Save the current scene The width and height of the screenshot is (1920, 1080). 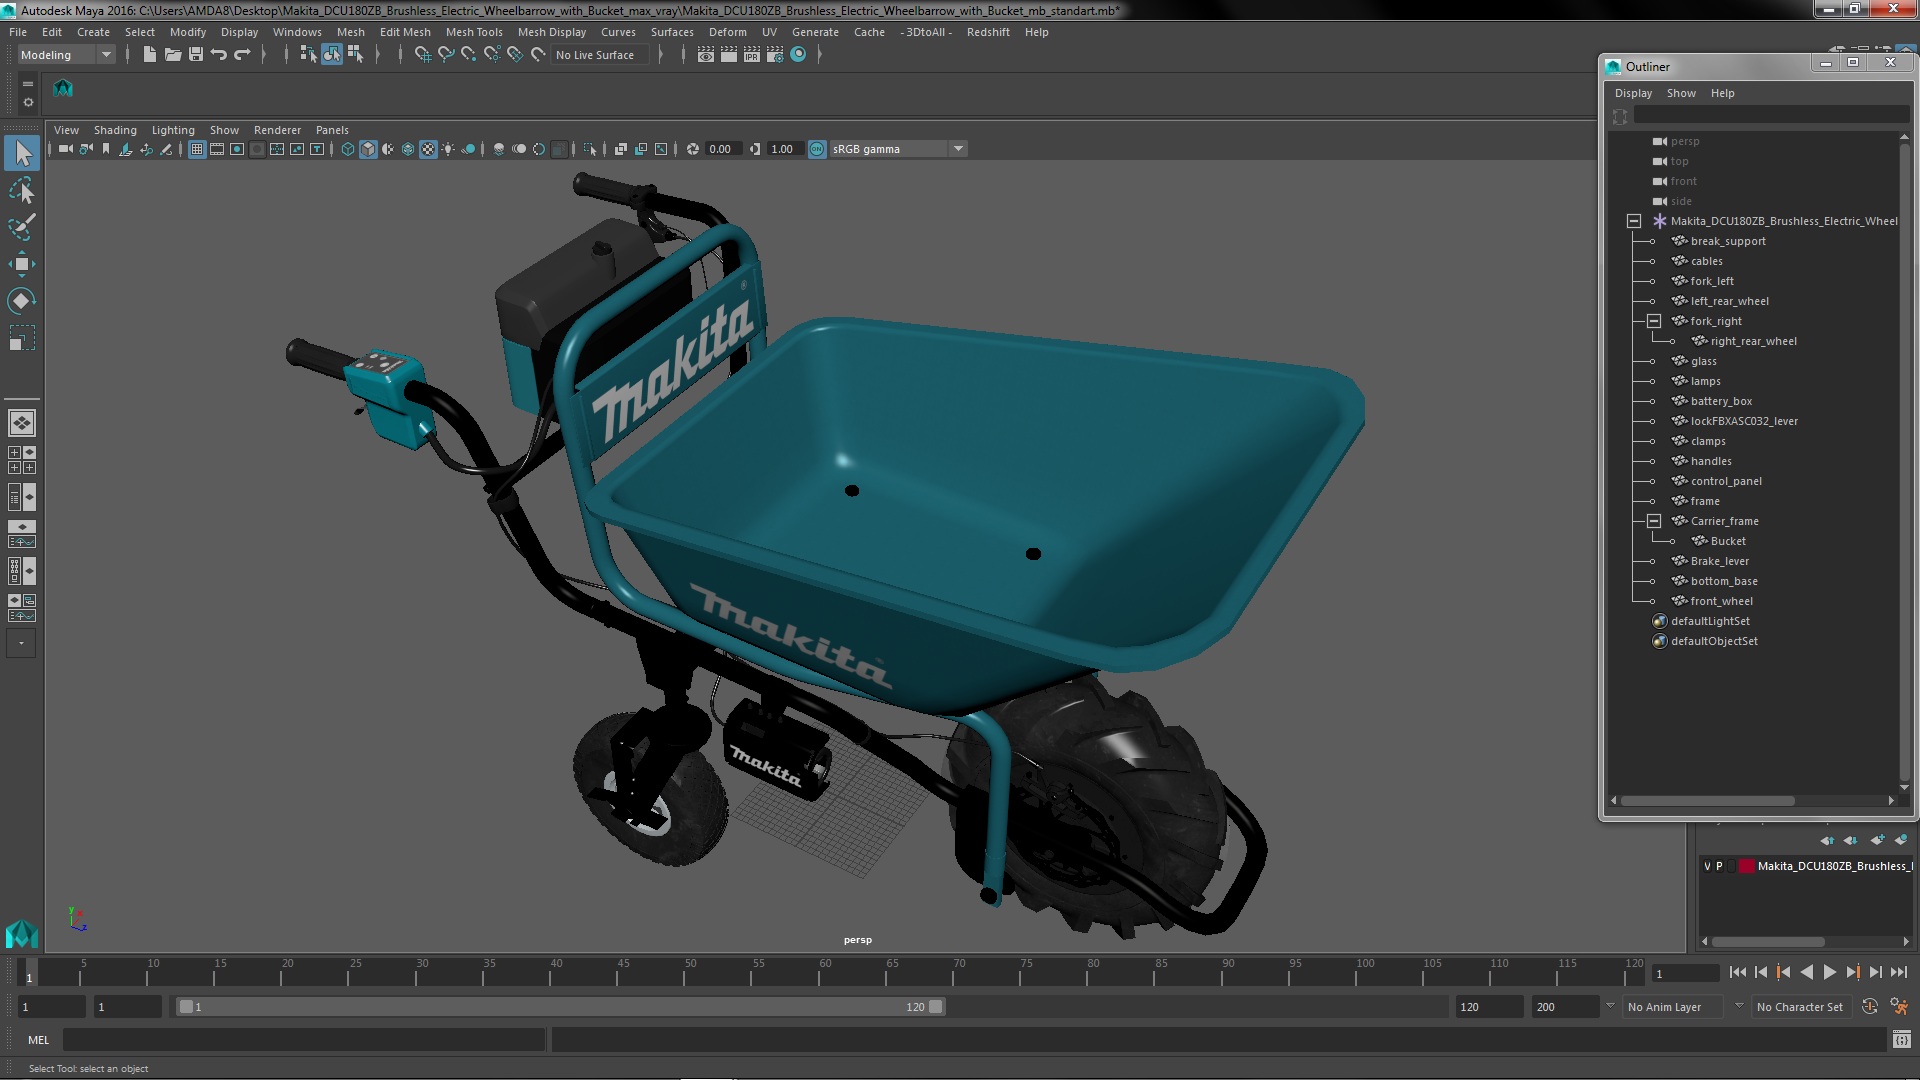coord(196,55)
